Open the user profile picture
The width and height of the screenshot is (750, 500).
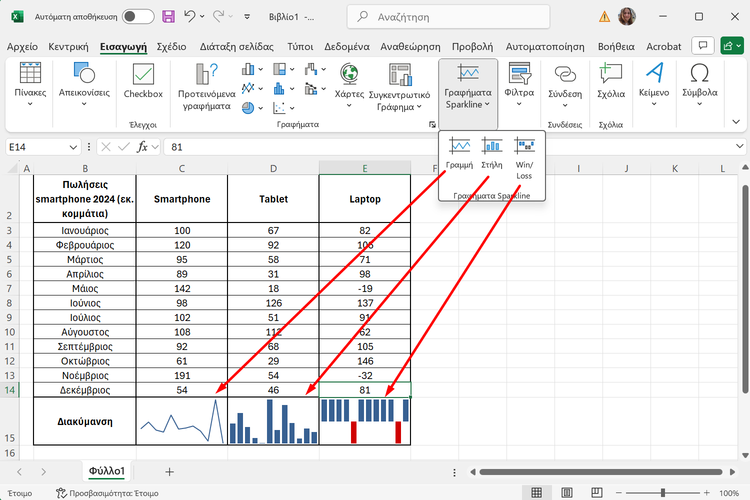(x=627, y=17)
